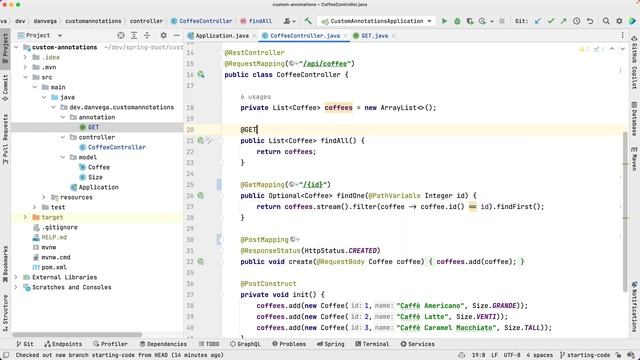
Task: Click gutter icon on line 16
Action: 201,74
